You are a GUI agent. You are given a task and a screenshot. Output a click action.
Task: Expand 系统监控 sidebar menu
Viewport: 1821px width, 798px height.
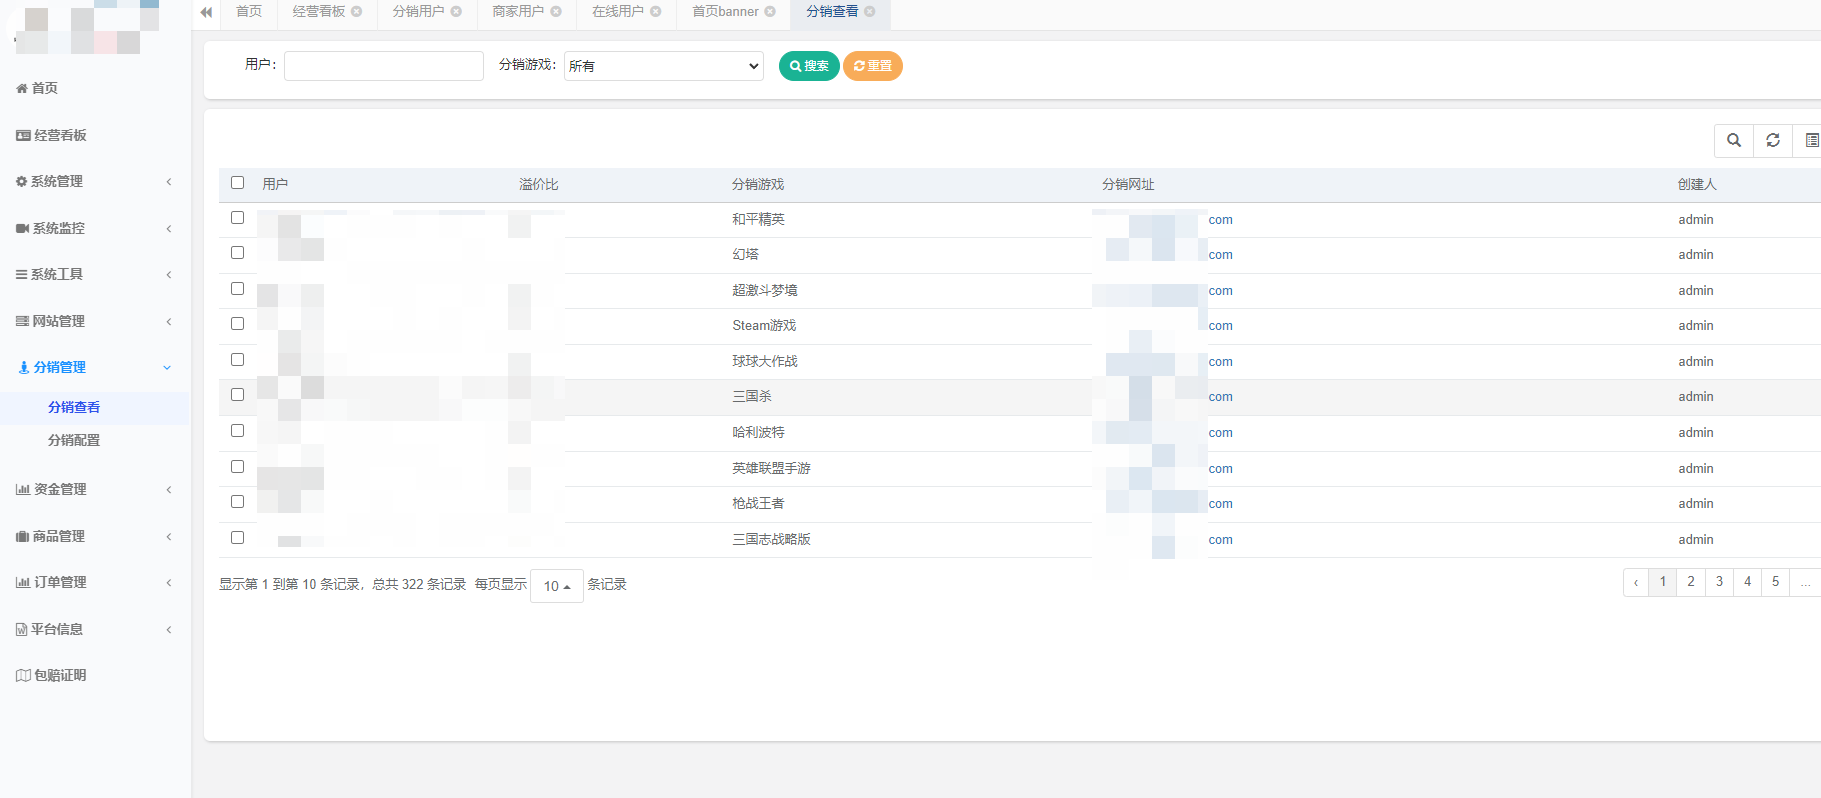(x=95, y=228)
